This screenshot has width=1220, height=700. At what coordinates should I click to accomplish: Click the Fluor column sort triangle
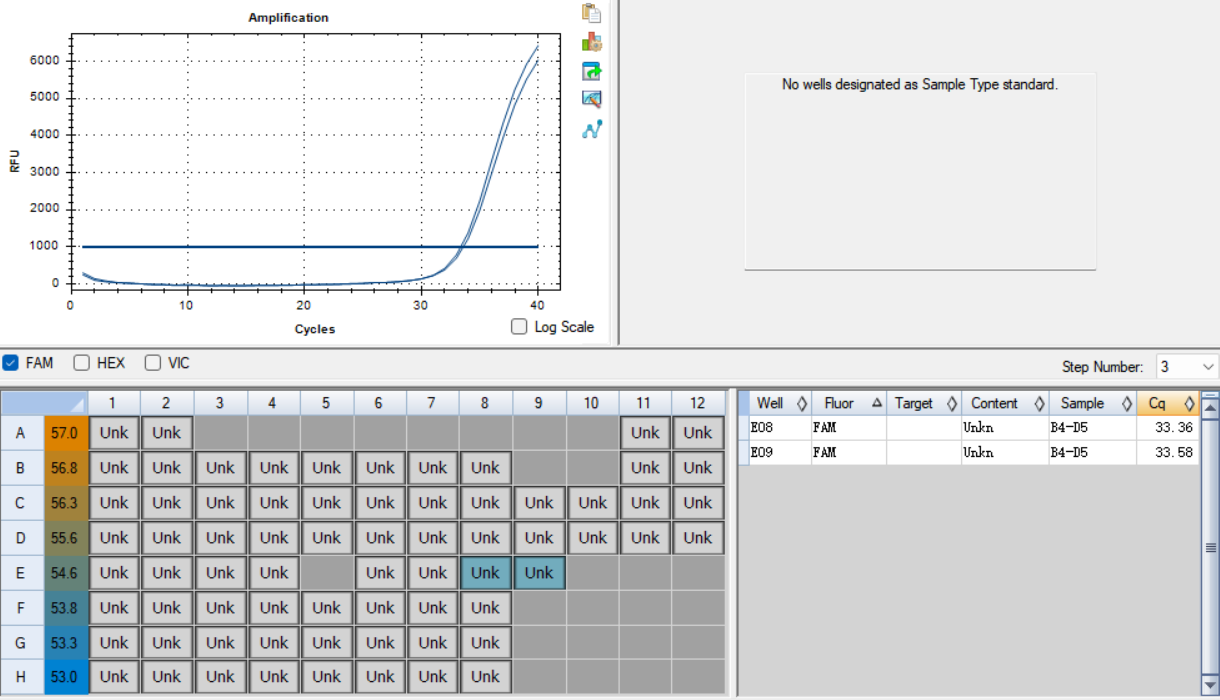877,403
